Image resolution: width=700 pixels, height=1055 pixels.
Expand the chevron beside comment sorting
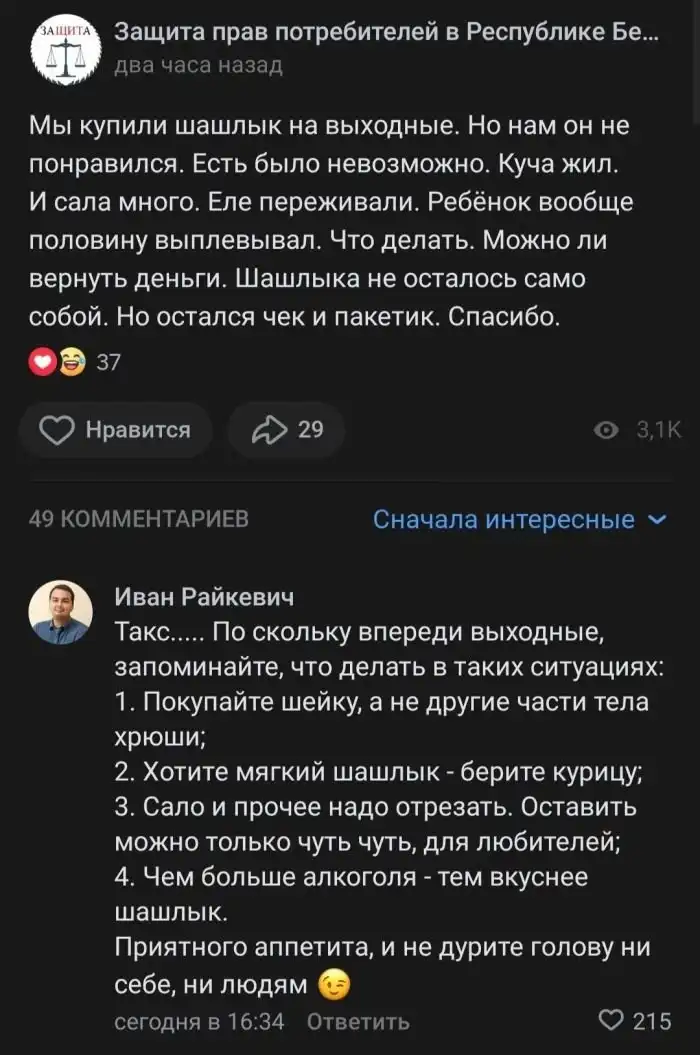[657, 520]
